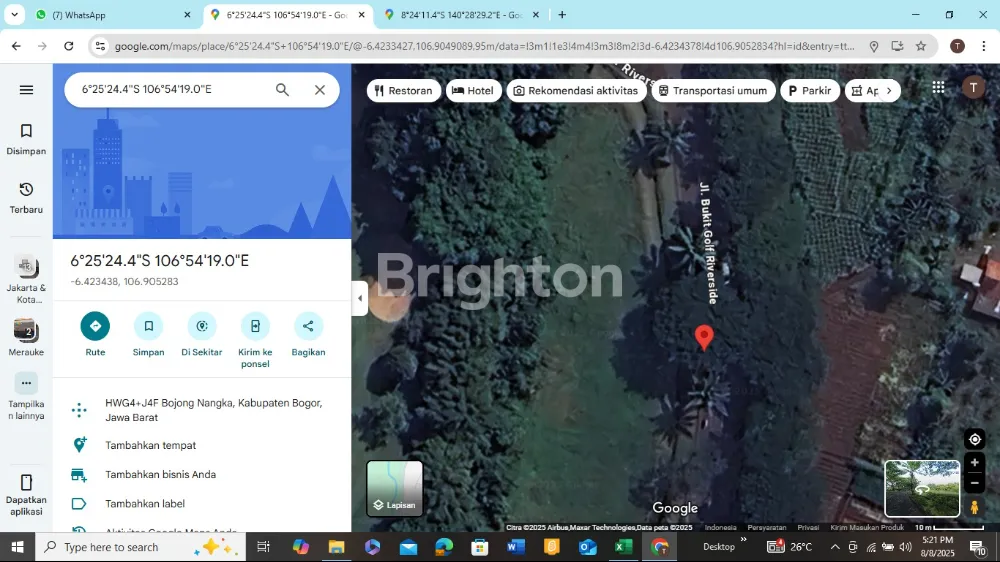Screen dimensions: 1000x562
Task: Click the Bagikan share icon
Action: click(x=308, y=326)
